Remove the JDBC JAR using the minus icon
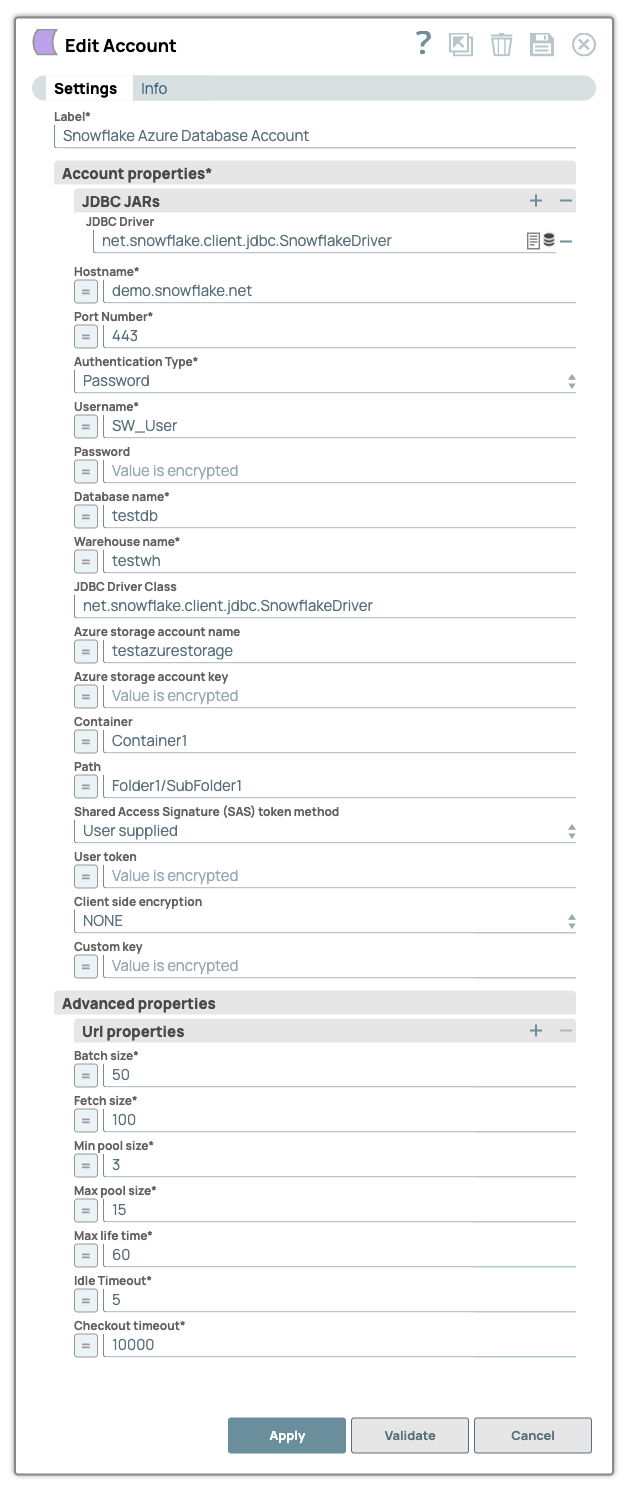 pos(565,200)
